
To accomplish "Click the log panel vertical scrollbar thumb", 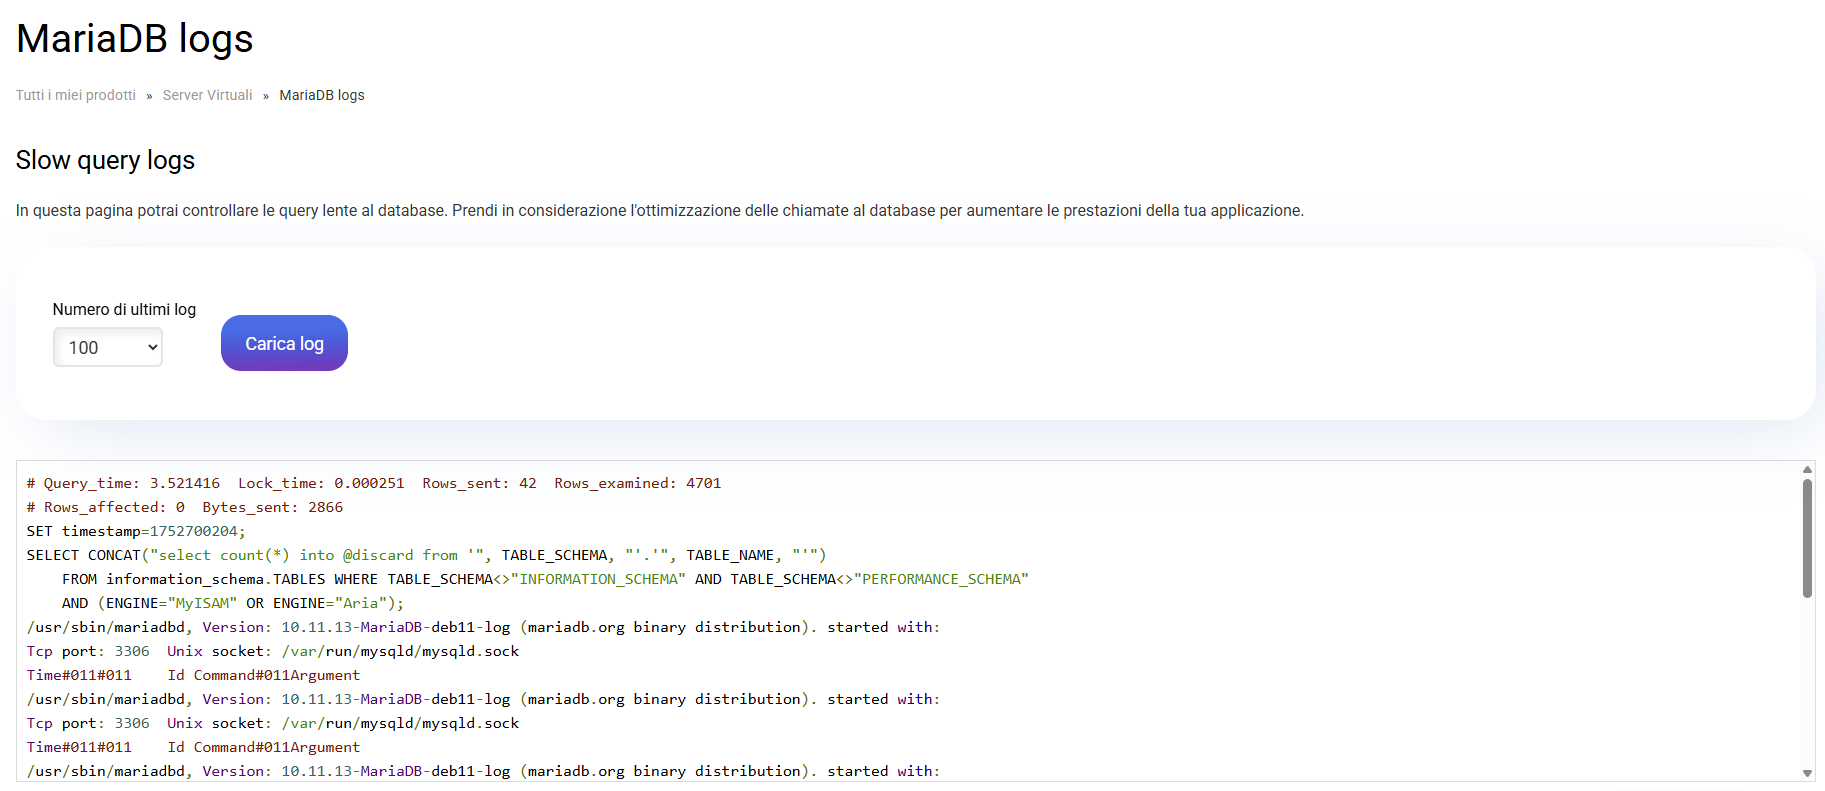I will tap(1807, 538).
